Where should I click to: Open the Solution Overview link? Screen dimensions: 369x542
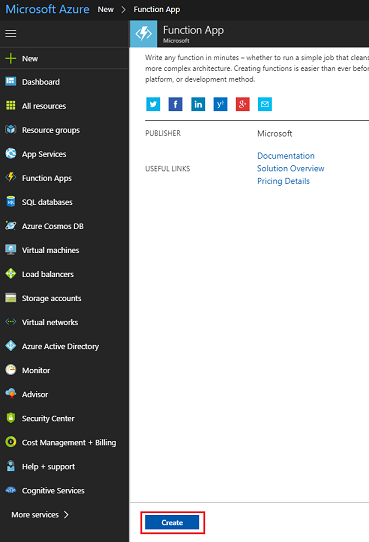tap(291, 168)
